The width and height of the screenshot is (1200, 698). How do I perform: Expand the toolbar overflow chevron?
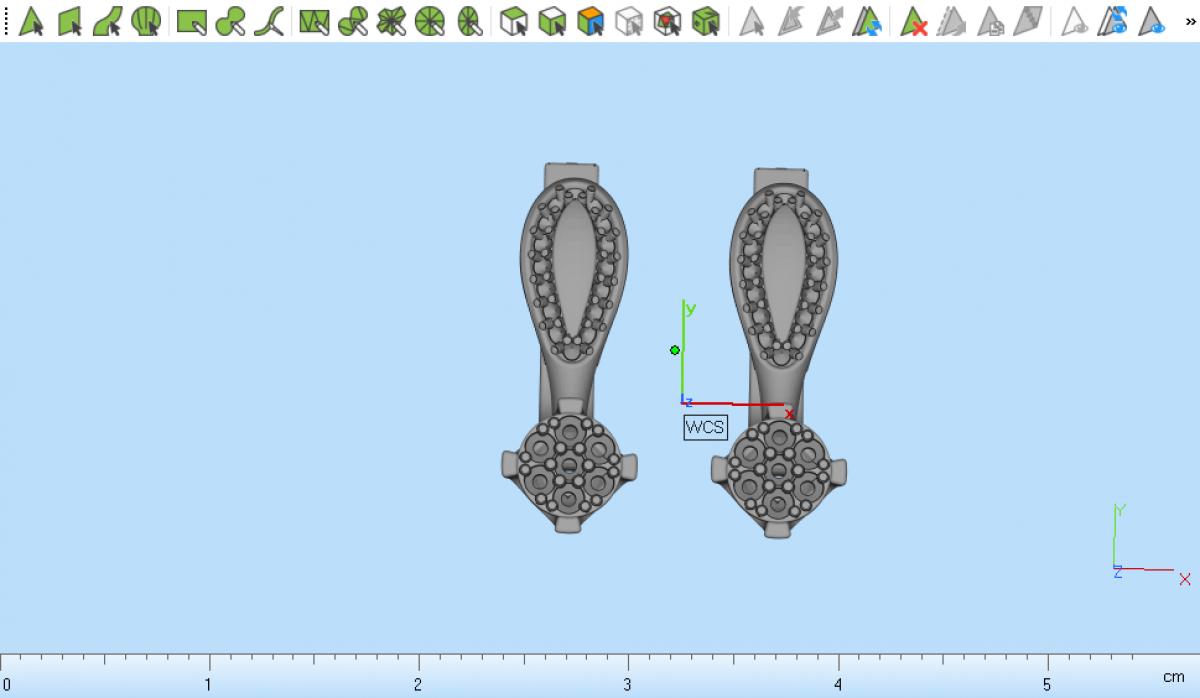click(1190, 21)
